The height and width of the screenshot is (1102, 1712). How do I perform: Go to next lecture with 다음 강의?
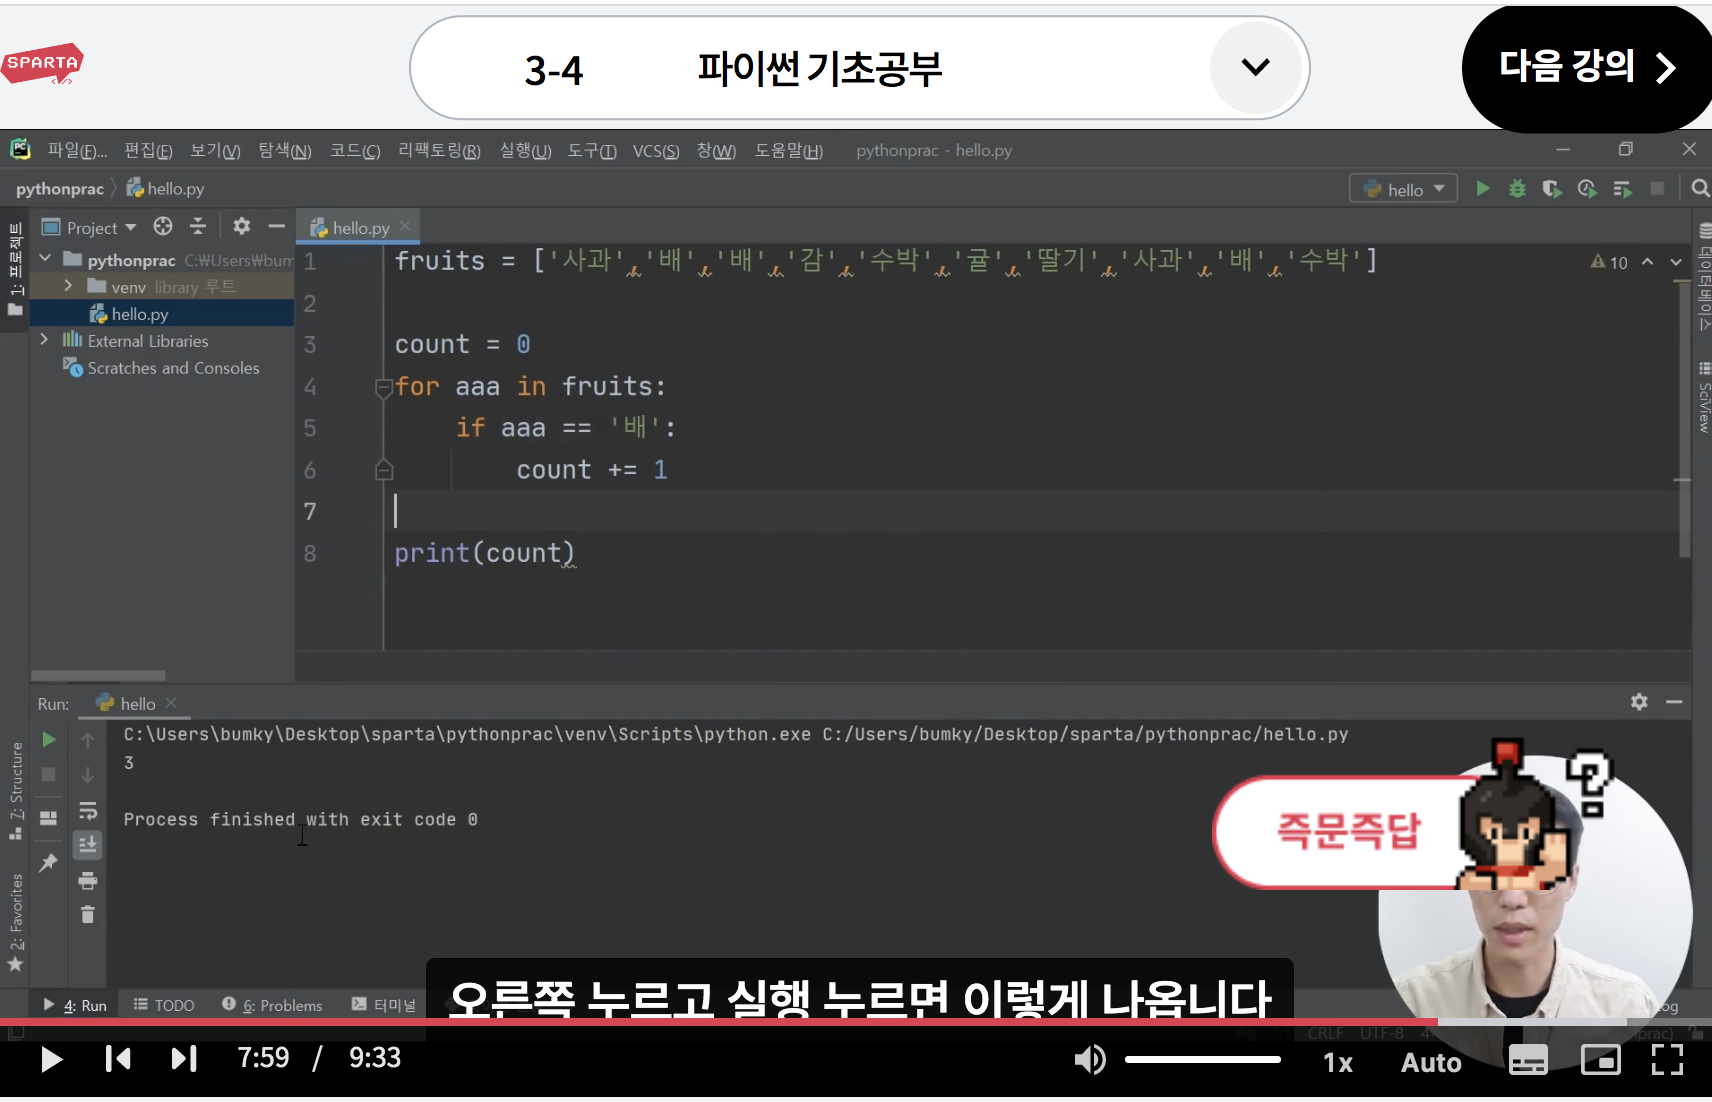coord(1586,68)
